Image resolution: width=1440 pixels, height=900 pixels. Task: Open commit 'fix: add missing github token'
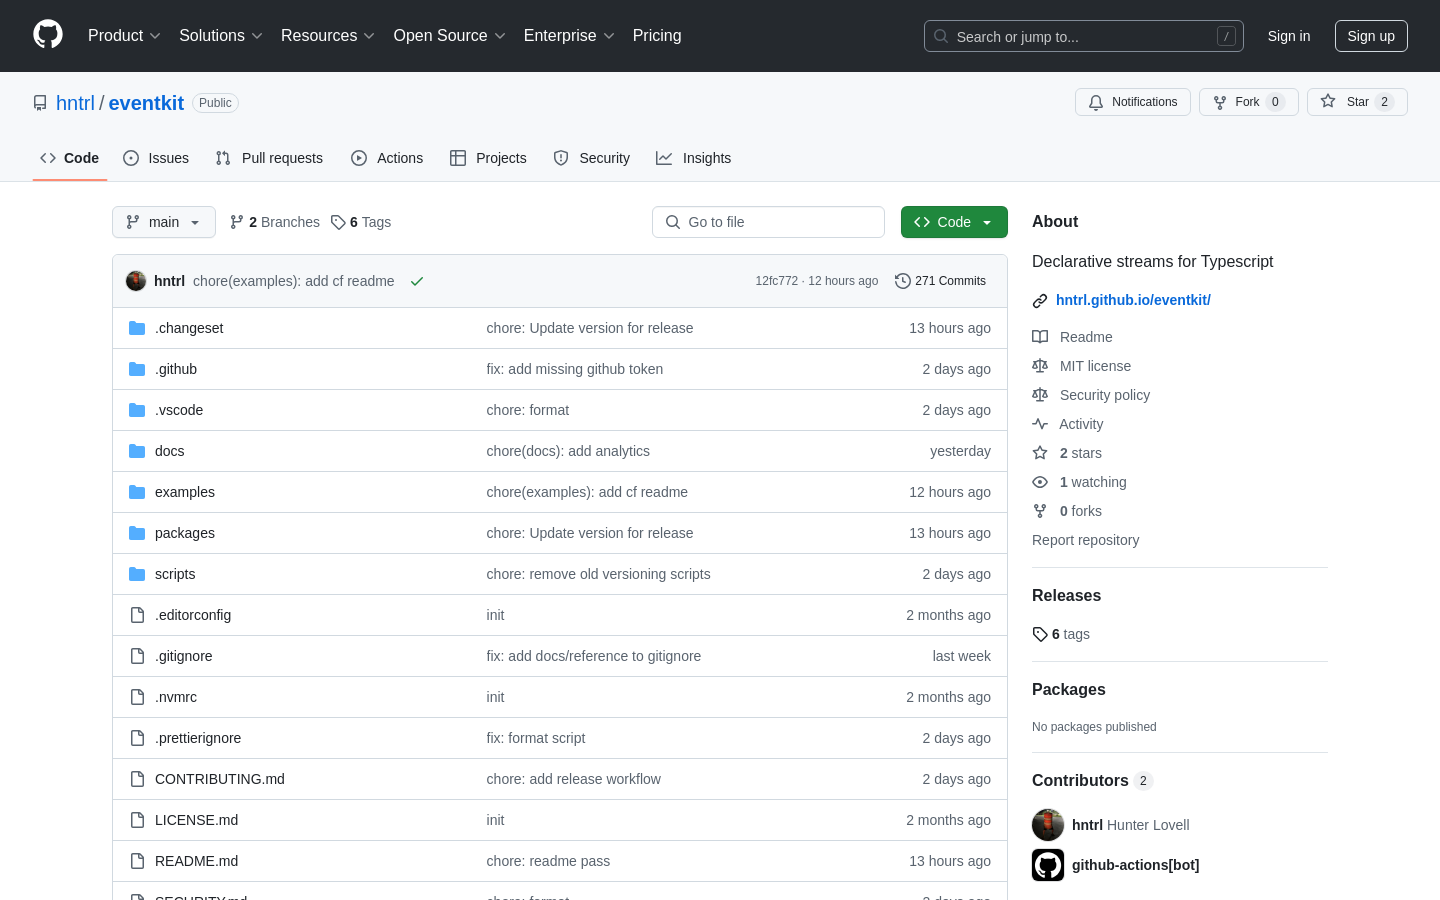click(x=575, y=369)
